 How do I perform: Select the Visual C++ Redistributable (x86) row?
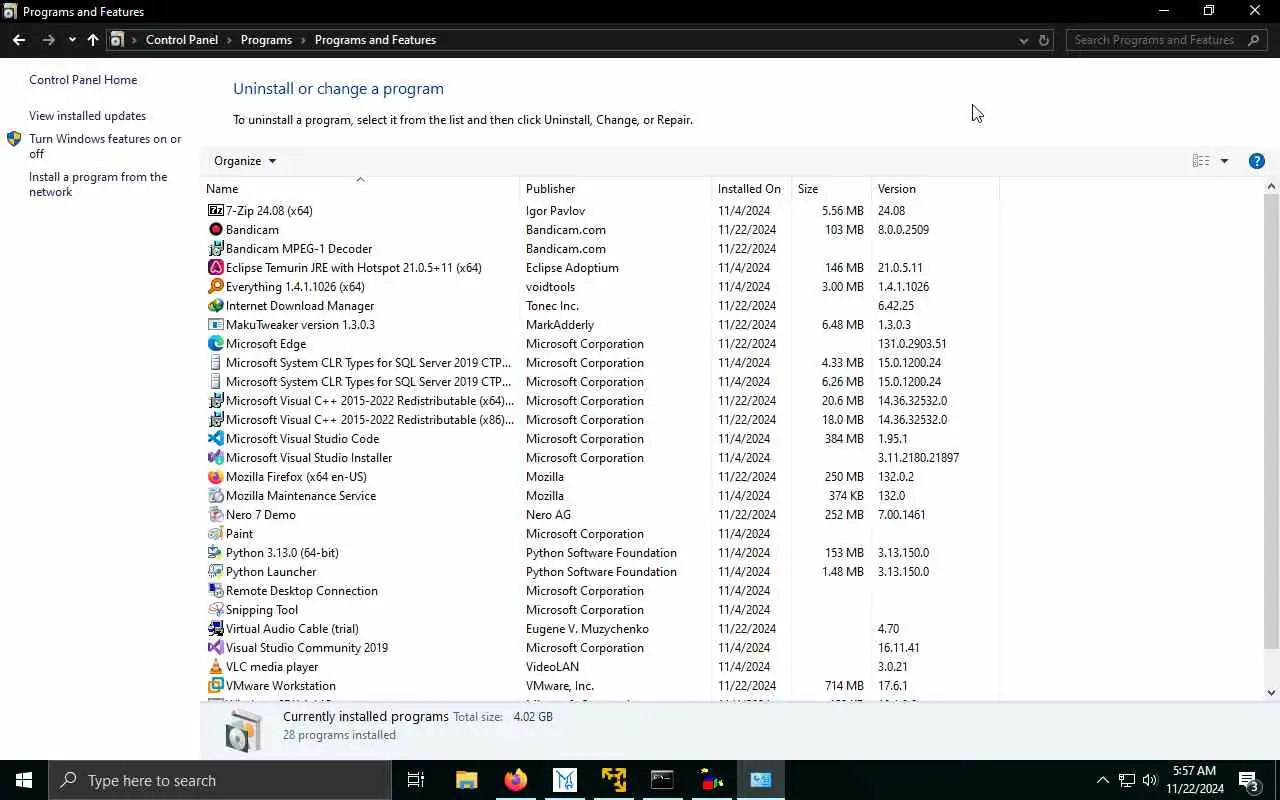(602, 420)
